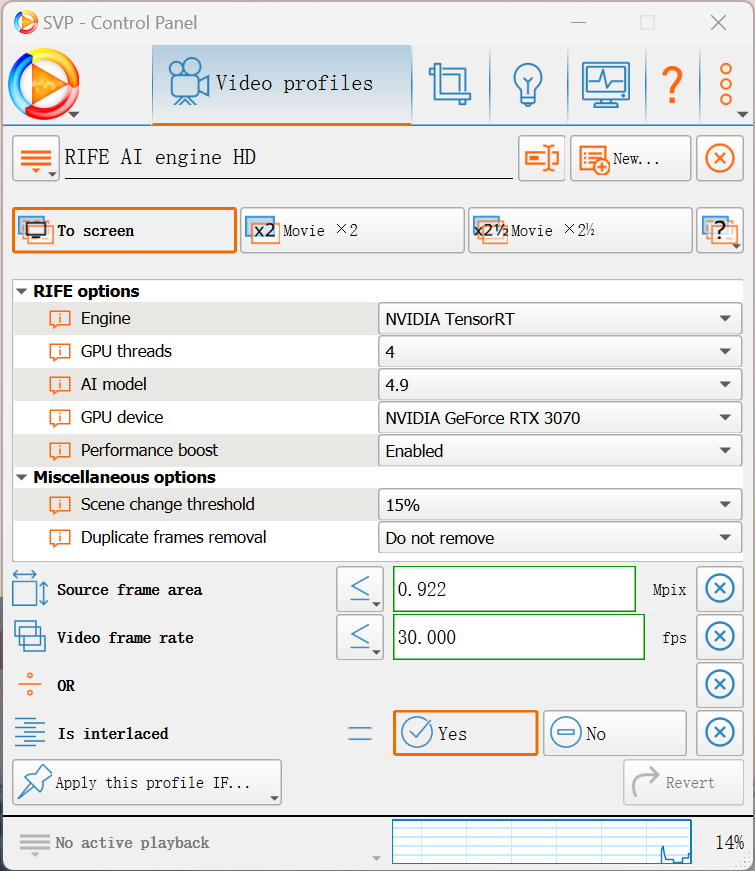This screenshot has width=755, height=871.
Task: Collapse the RIFE options section
Action: [23, 292]
